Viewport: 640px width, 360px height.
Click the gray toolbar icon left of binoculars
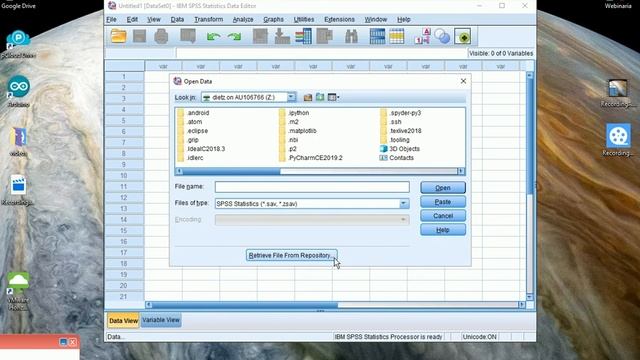pos(324,36)
